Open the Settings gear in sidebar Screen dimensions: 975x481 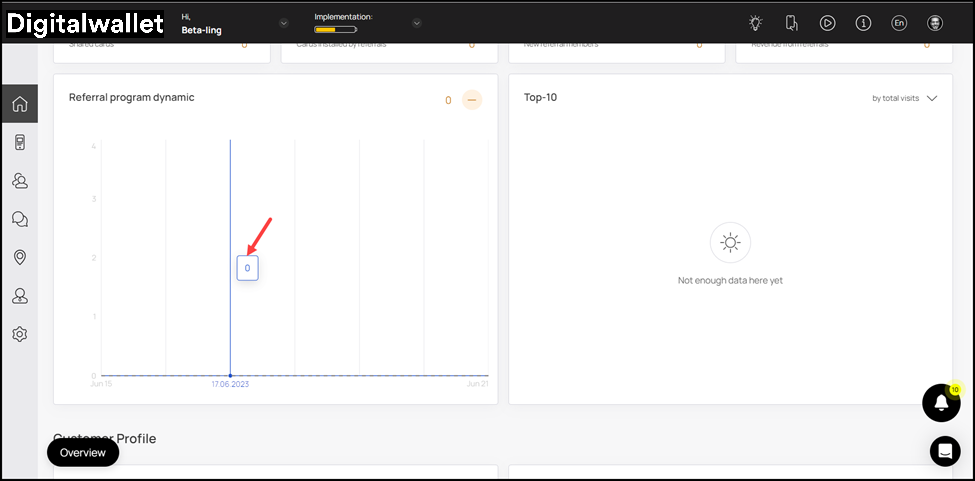[19, 334]
